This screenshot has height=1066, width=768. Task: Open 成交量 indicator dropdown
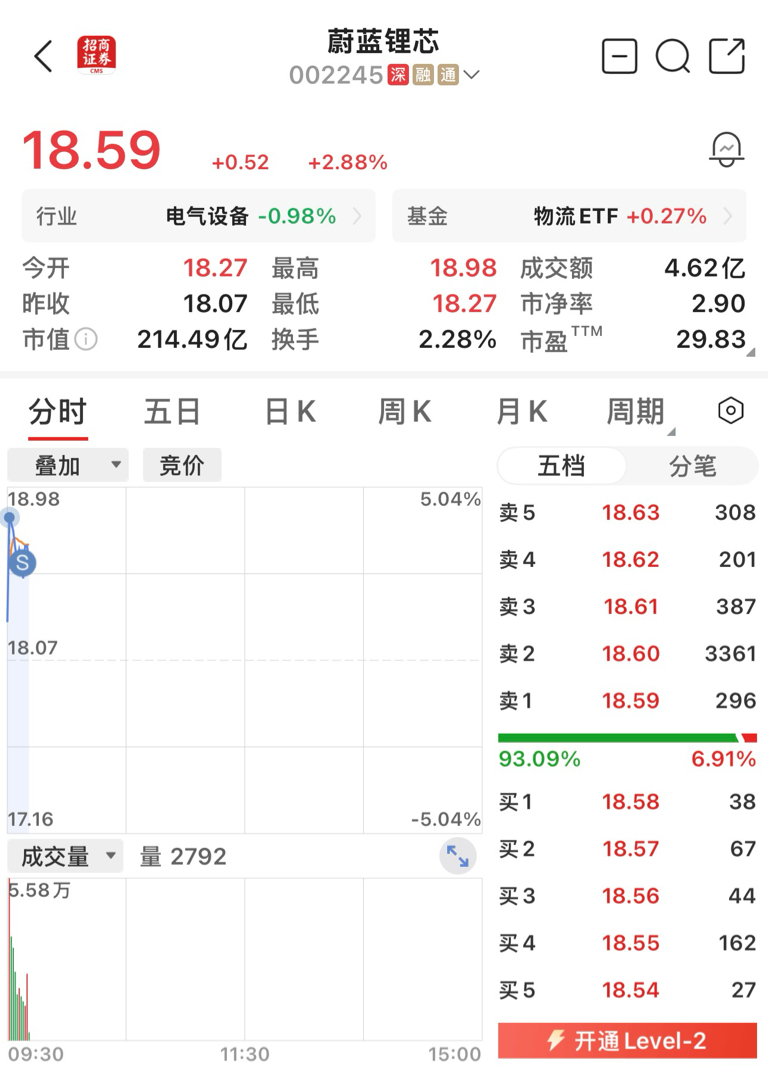point(65,857)
